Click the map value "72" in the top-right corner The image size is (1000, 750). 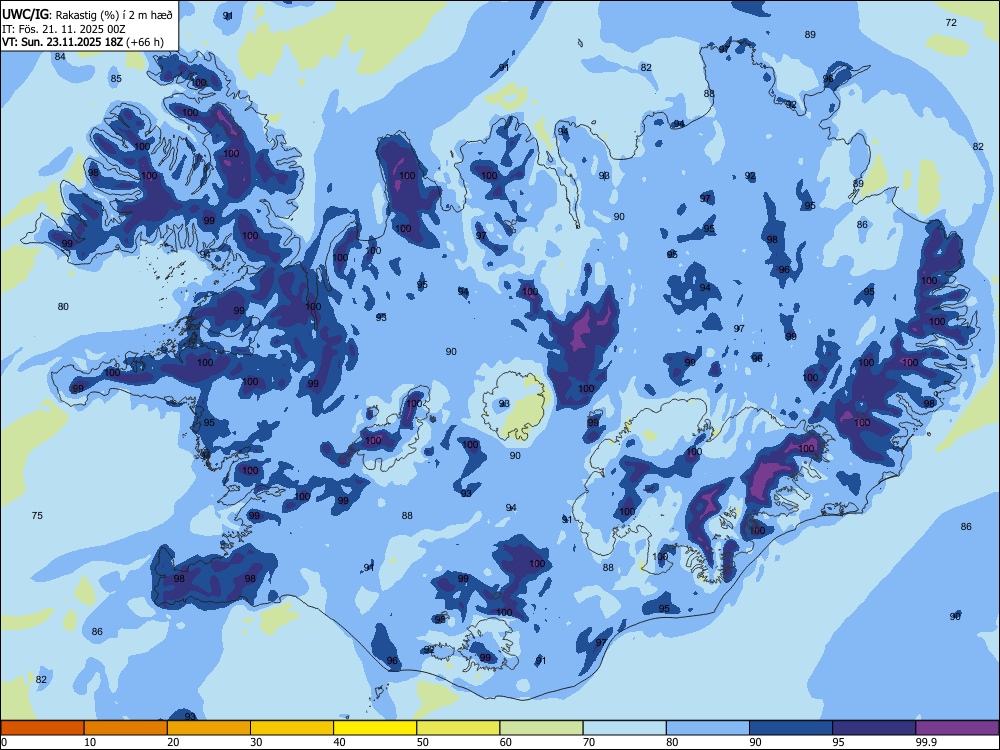951,22
